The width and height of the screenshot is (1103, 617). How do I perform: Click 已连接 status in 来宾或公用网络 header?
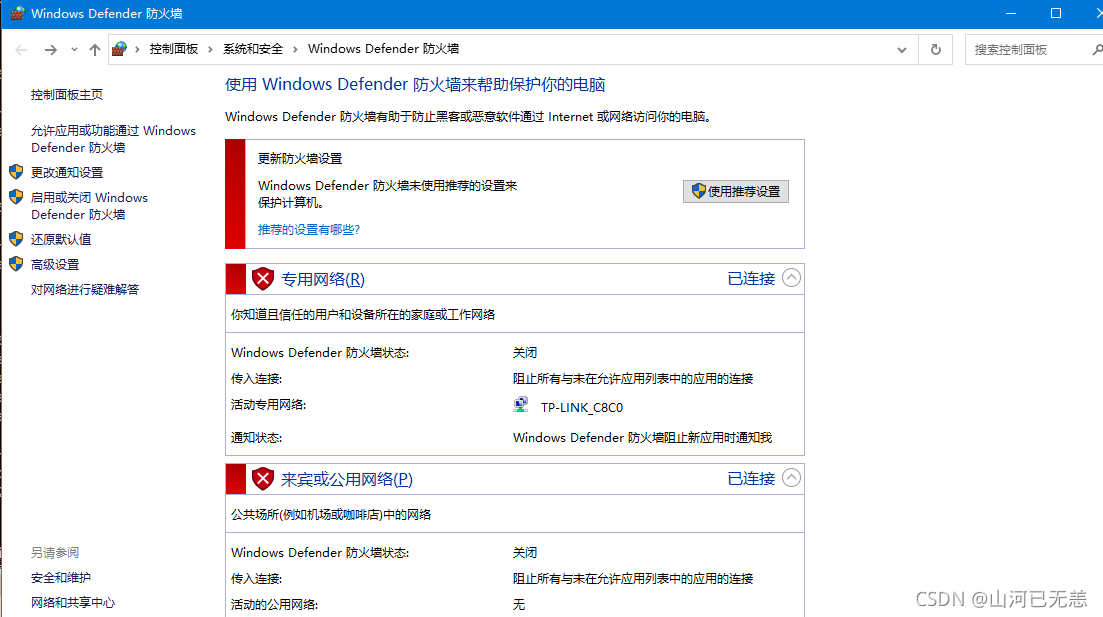point(751,478)
